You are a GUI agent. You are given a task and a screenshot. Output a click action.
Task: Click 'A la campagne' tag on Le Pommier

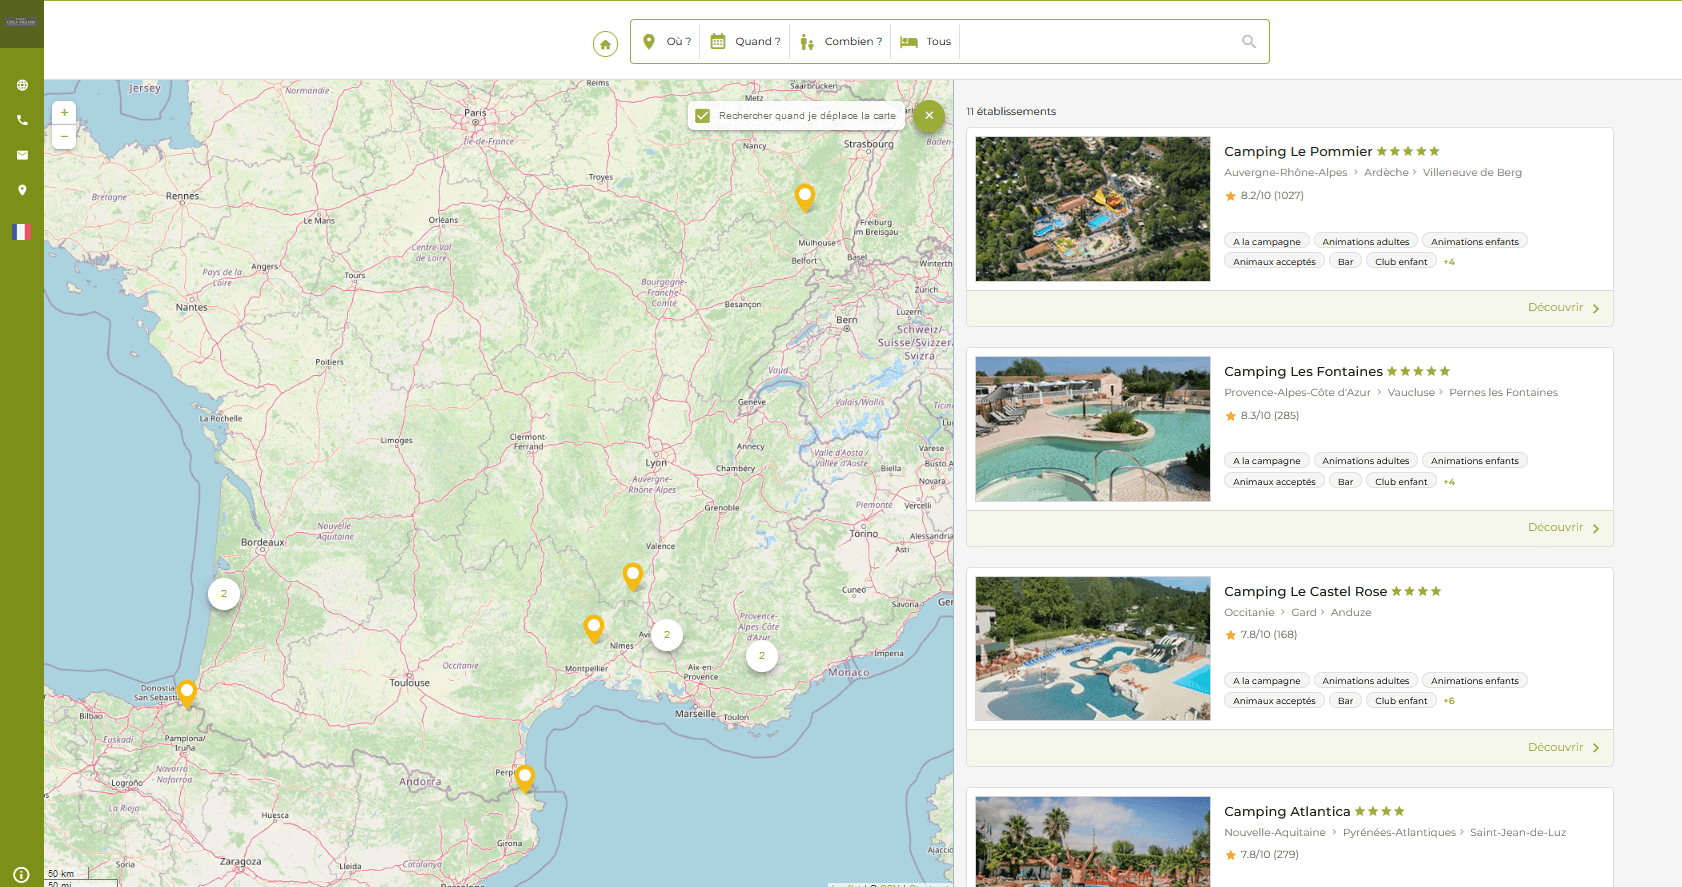[1267, 241]
